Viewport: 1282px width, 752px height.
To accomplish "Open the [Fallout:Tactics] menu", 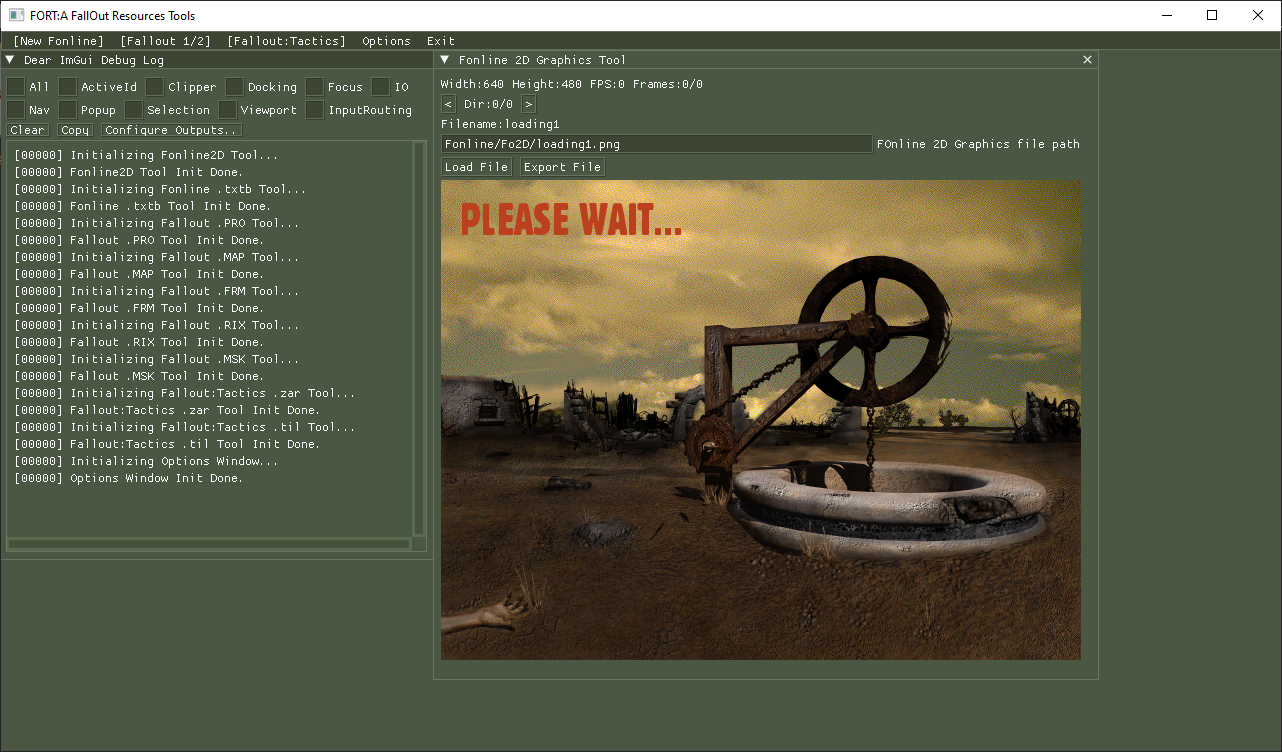I will coord(286,41).
